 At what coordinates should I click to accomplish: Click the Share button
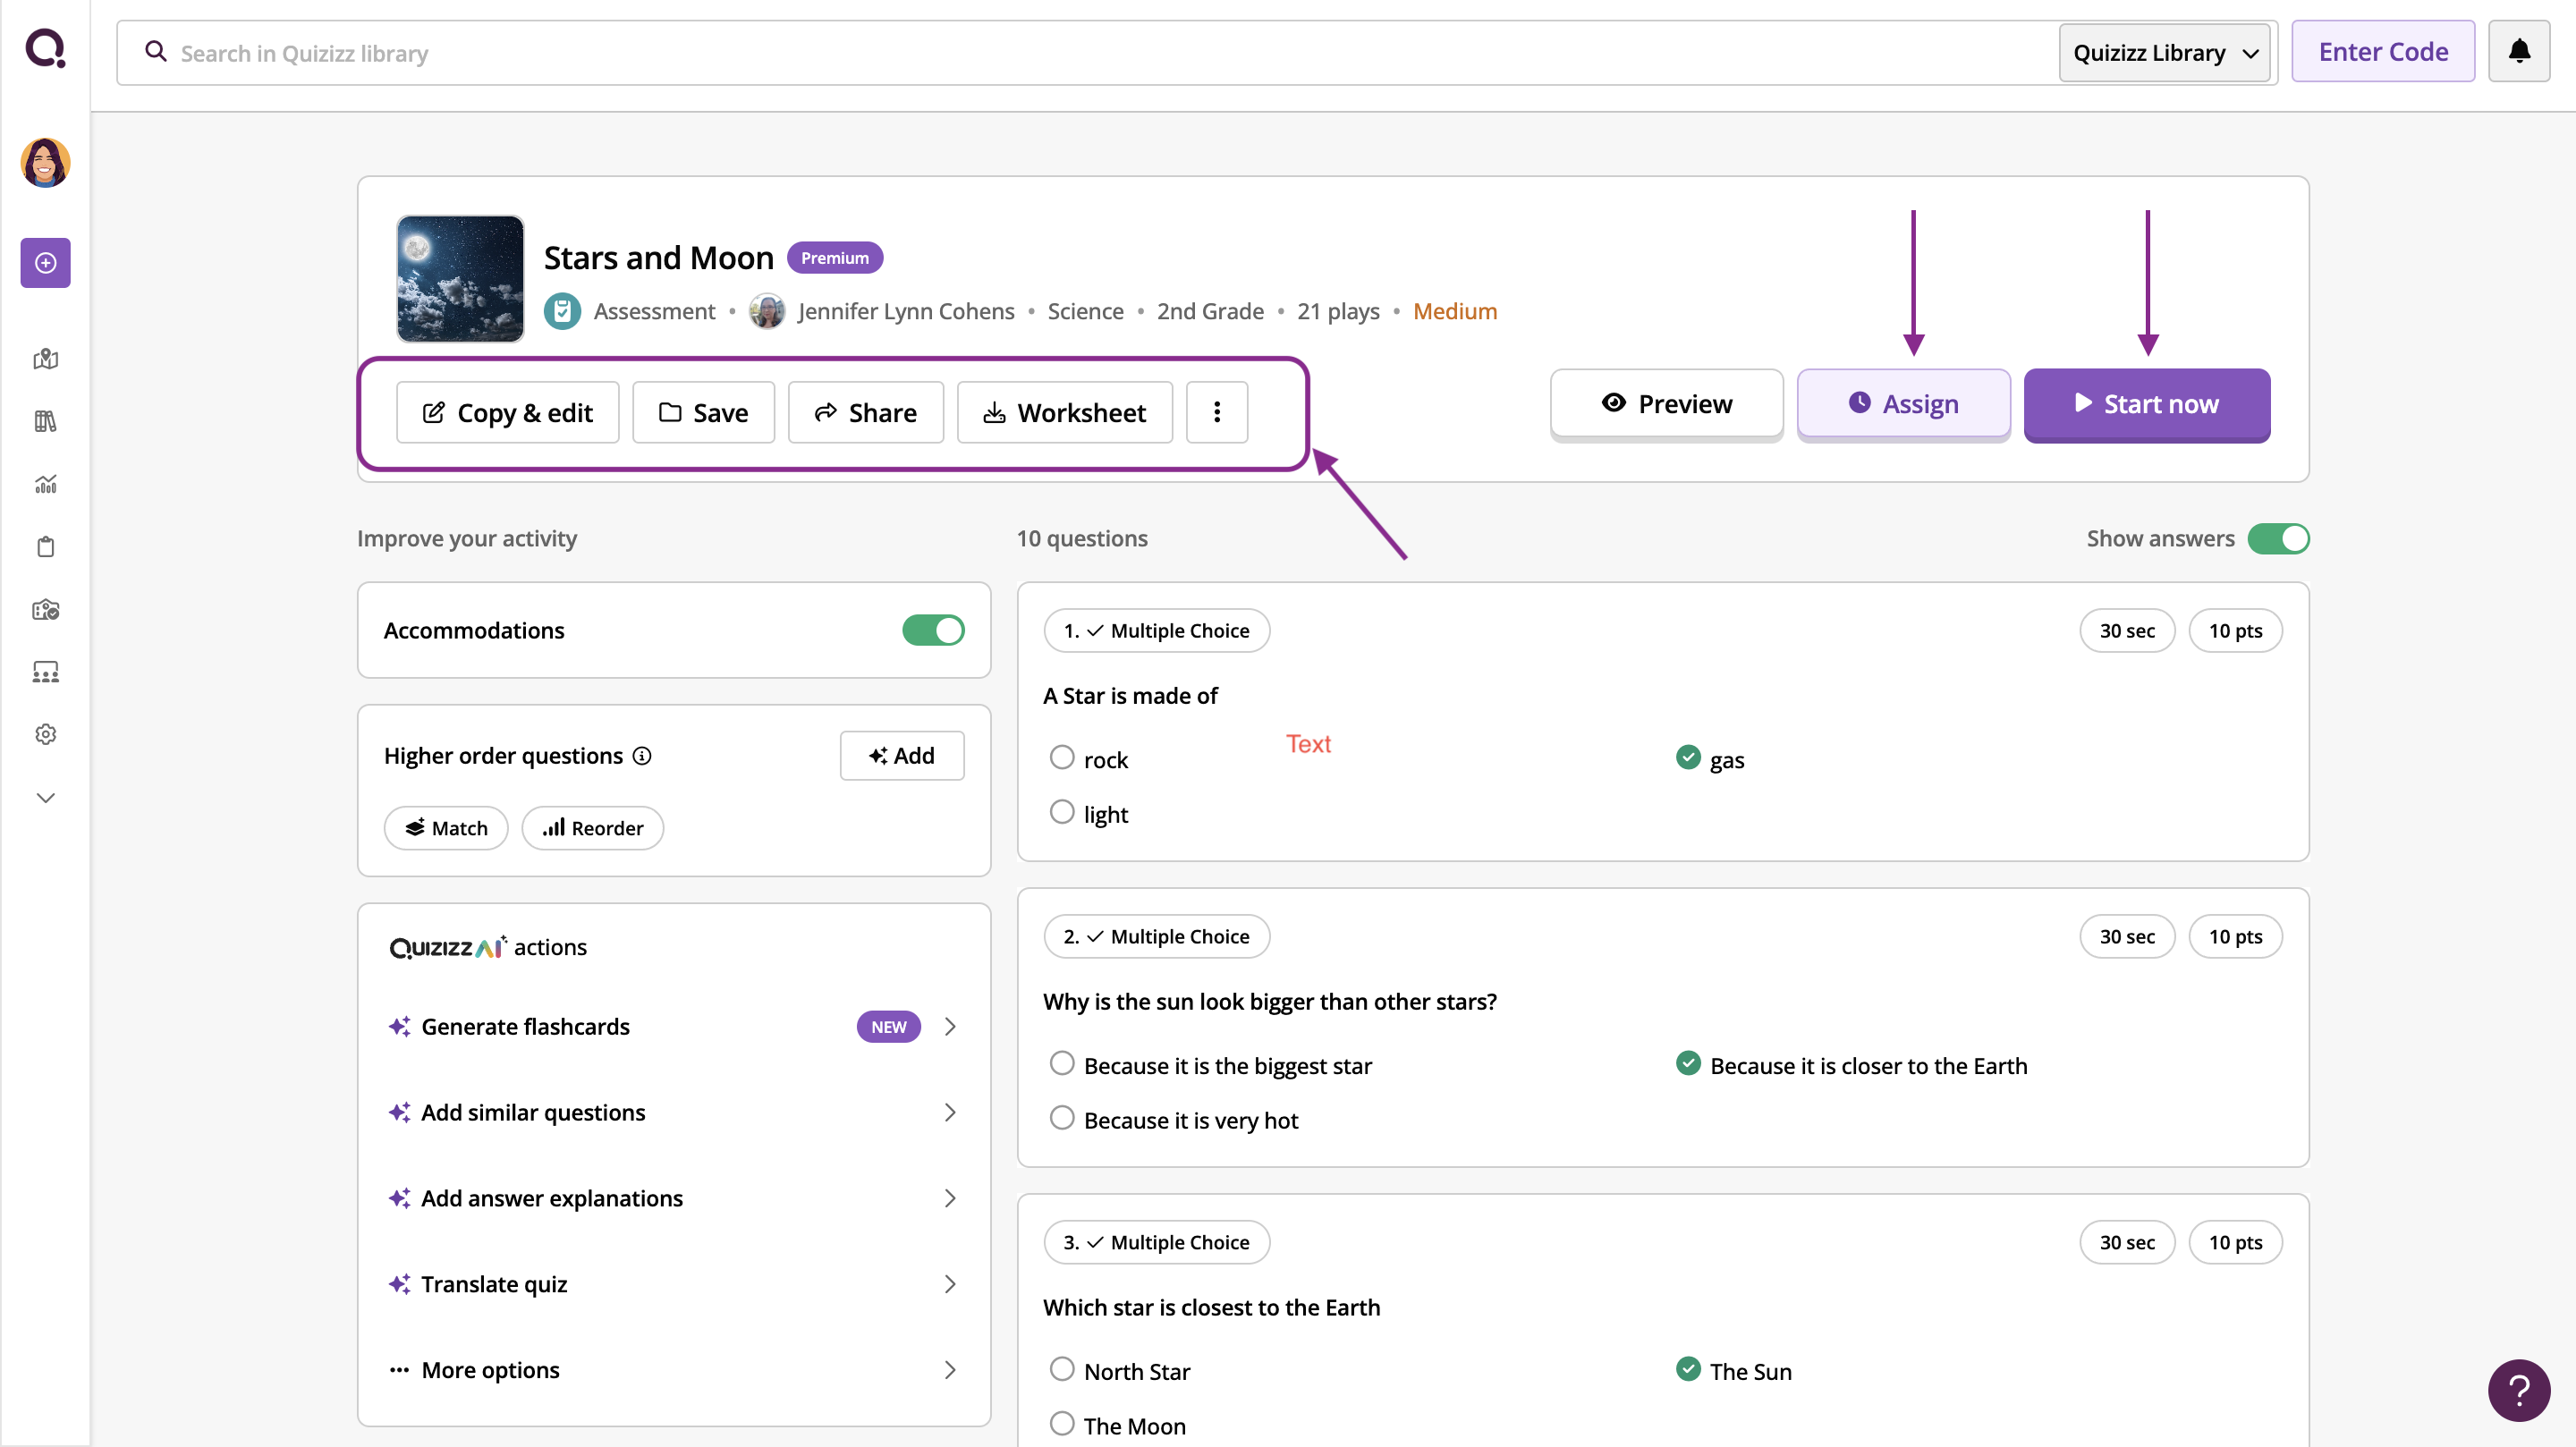pos(866,412)
